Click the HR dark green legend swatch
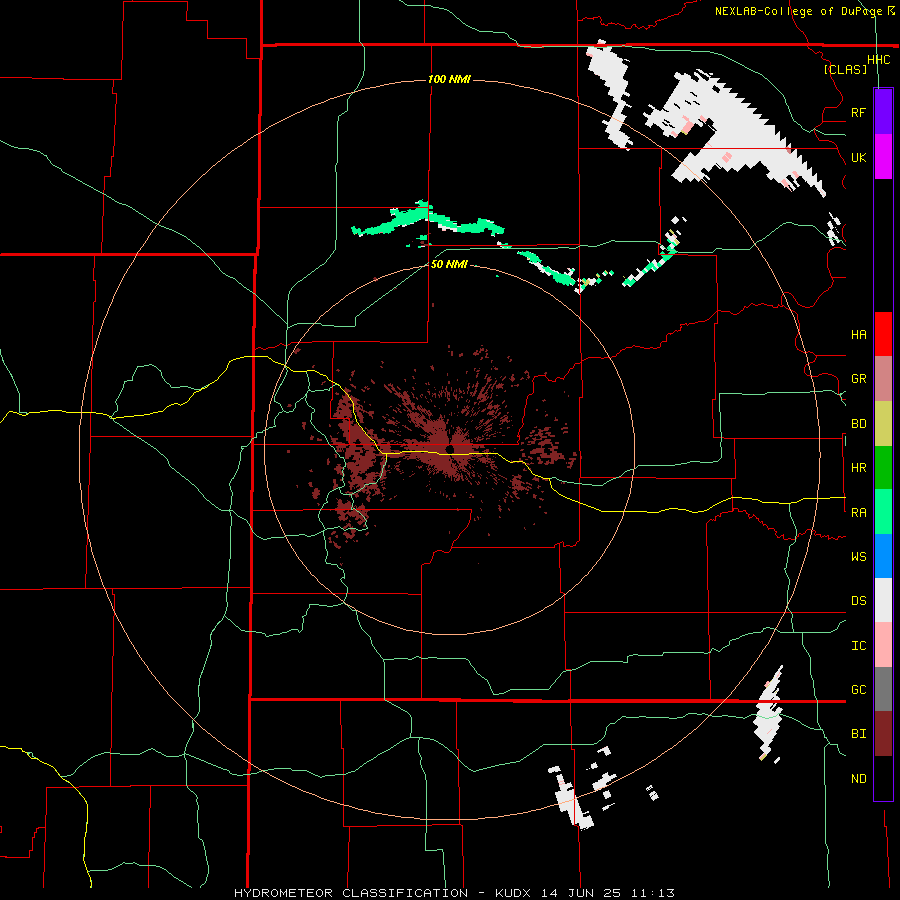This screenshot has width=900, height=900. click(883, 468)
